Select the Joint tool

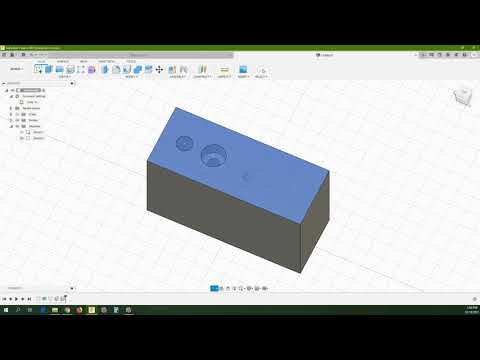183,69
